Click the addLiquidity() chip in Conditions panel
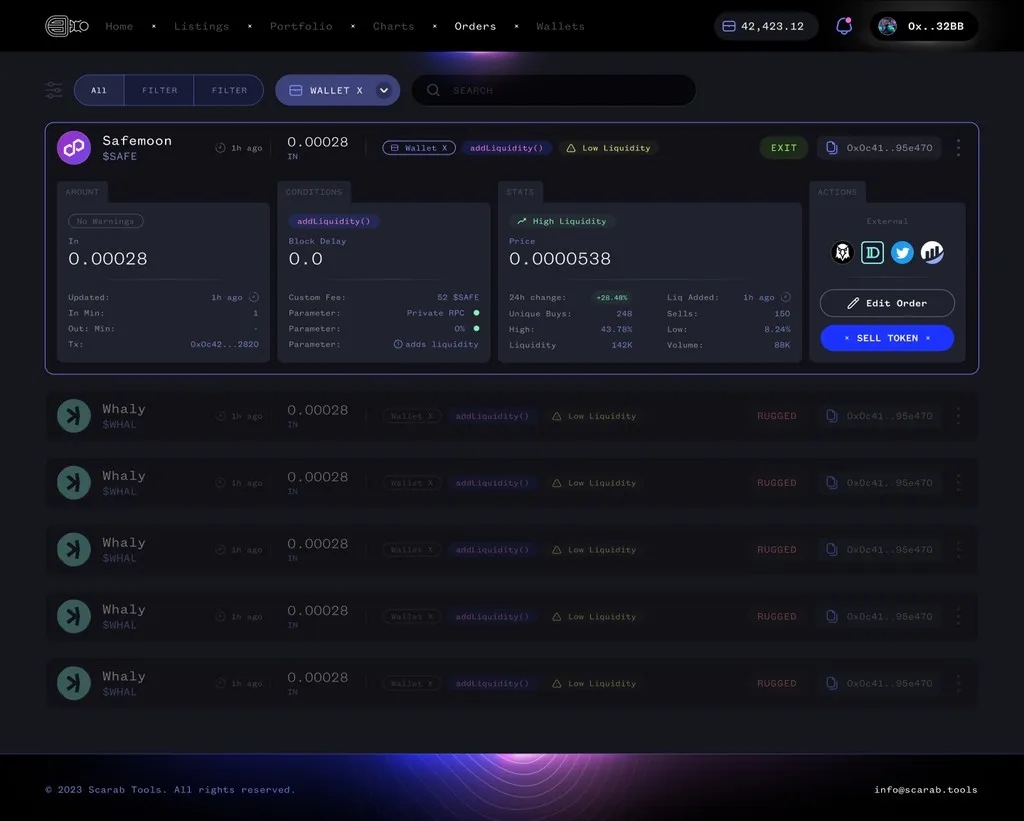This screenshot has width=1024, height=821. click(334, 221)
